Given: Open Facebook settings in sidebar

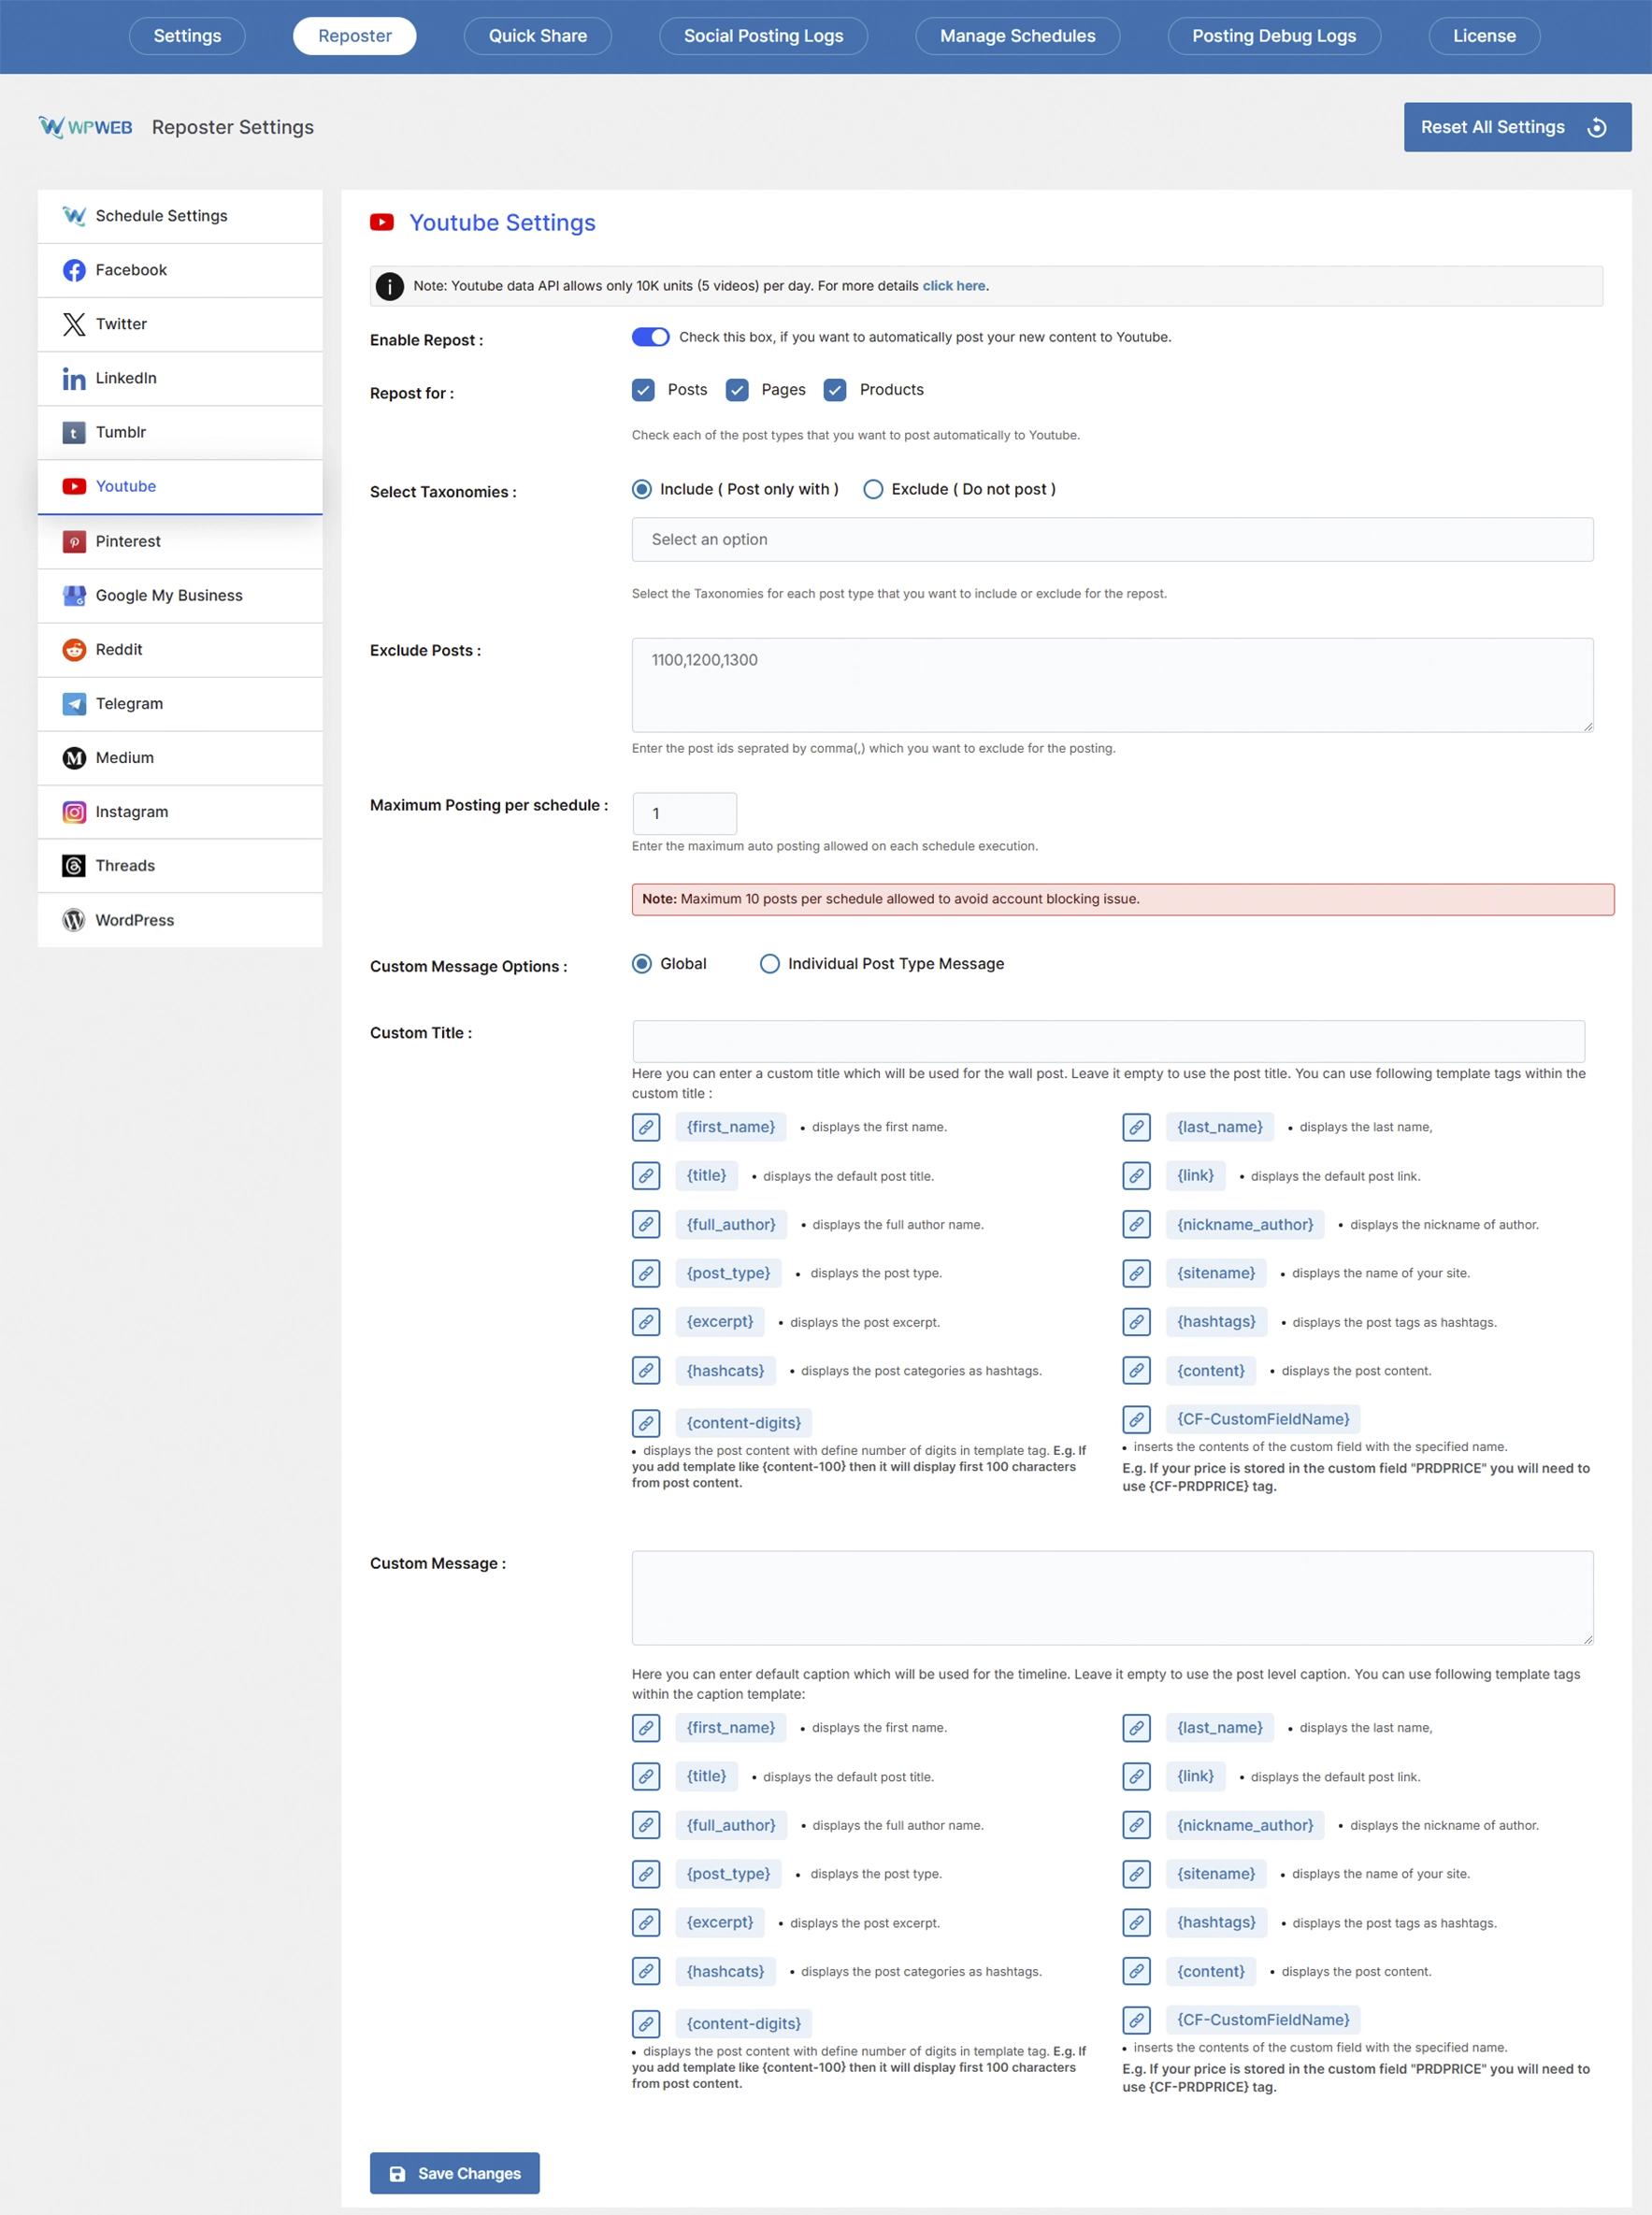Looking at the screenshot, I should click(180, 270).
